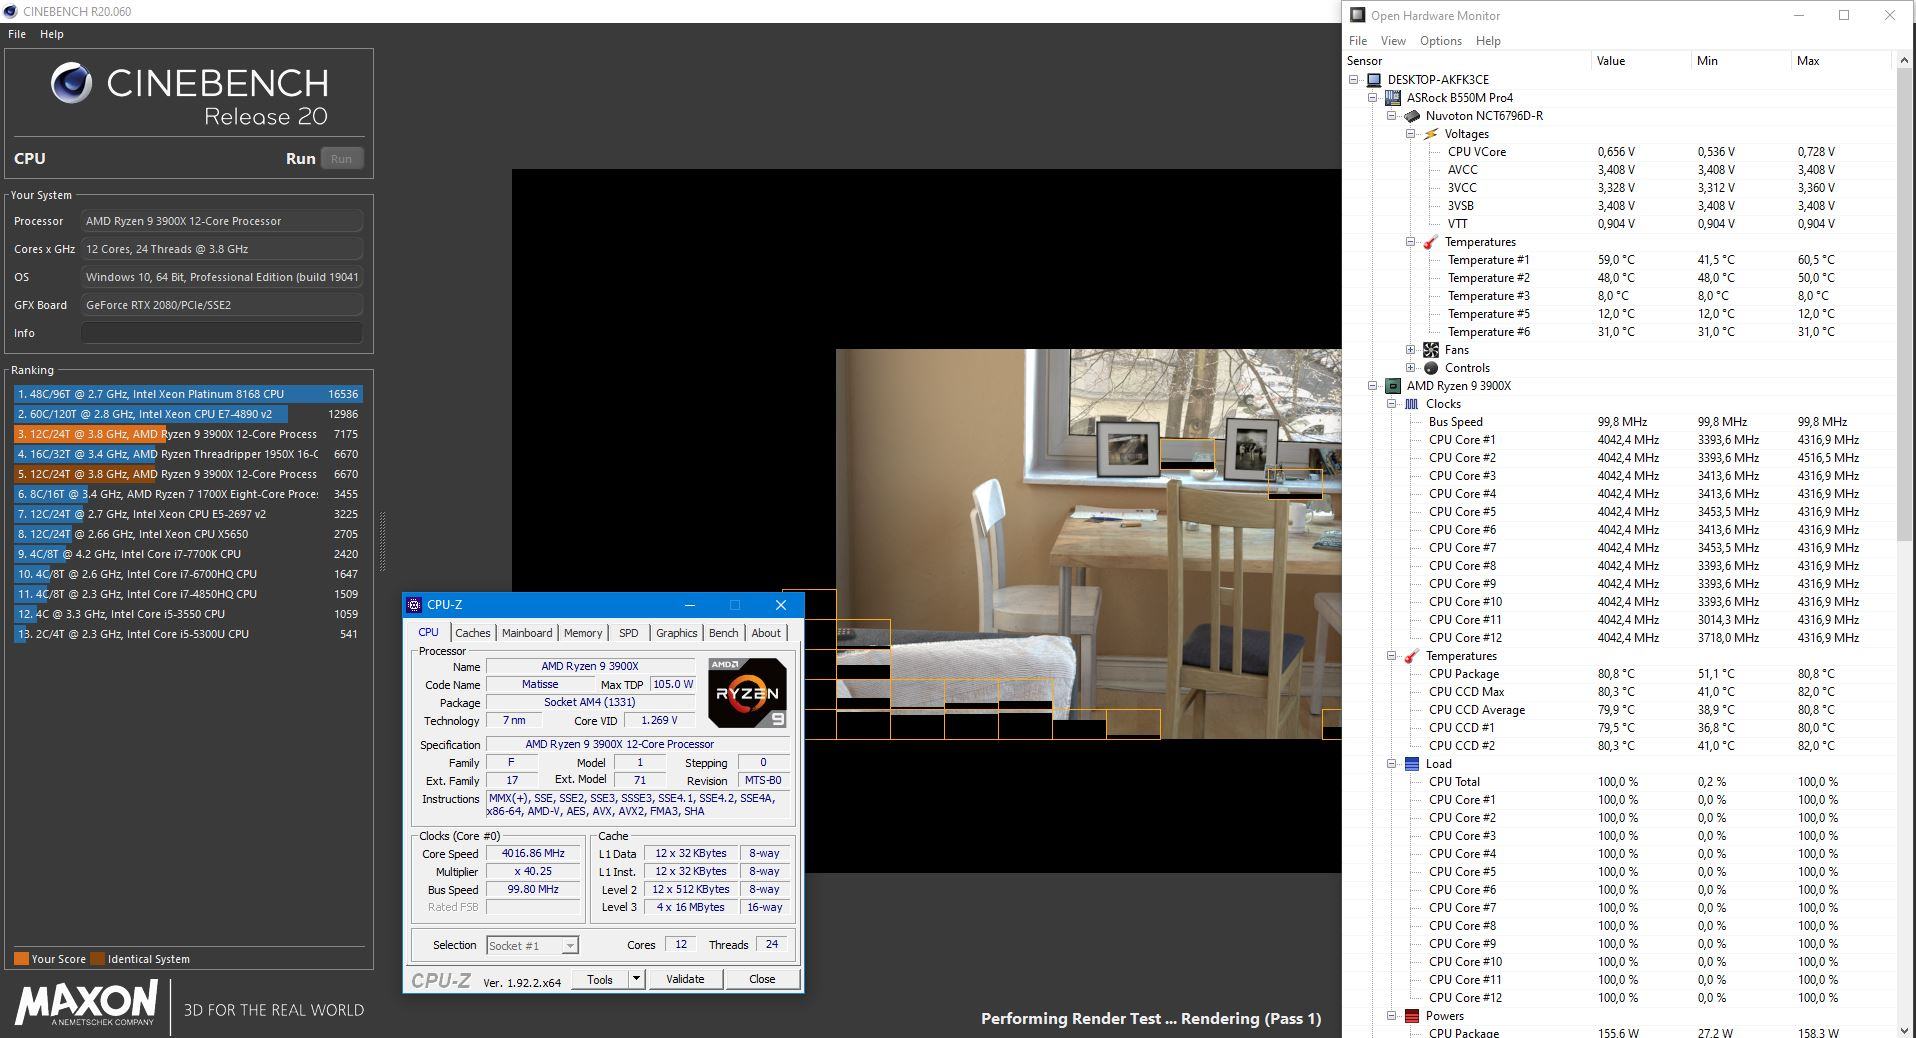Click the Value column header
The width and height of the screenshot is (1916, 1038).
[1640, 61]
